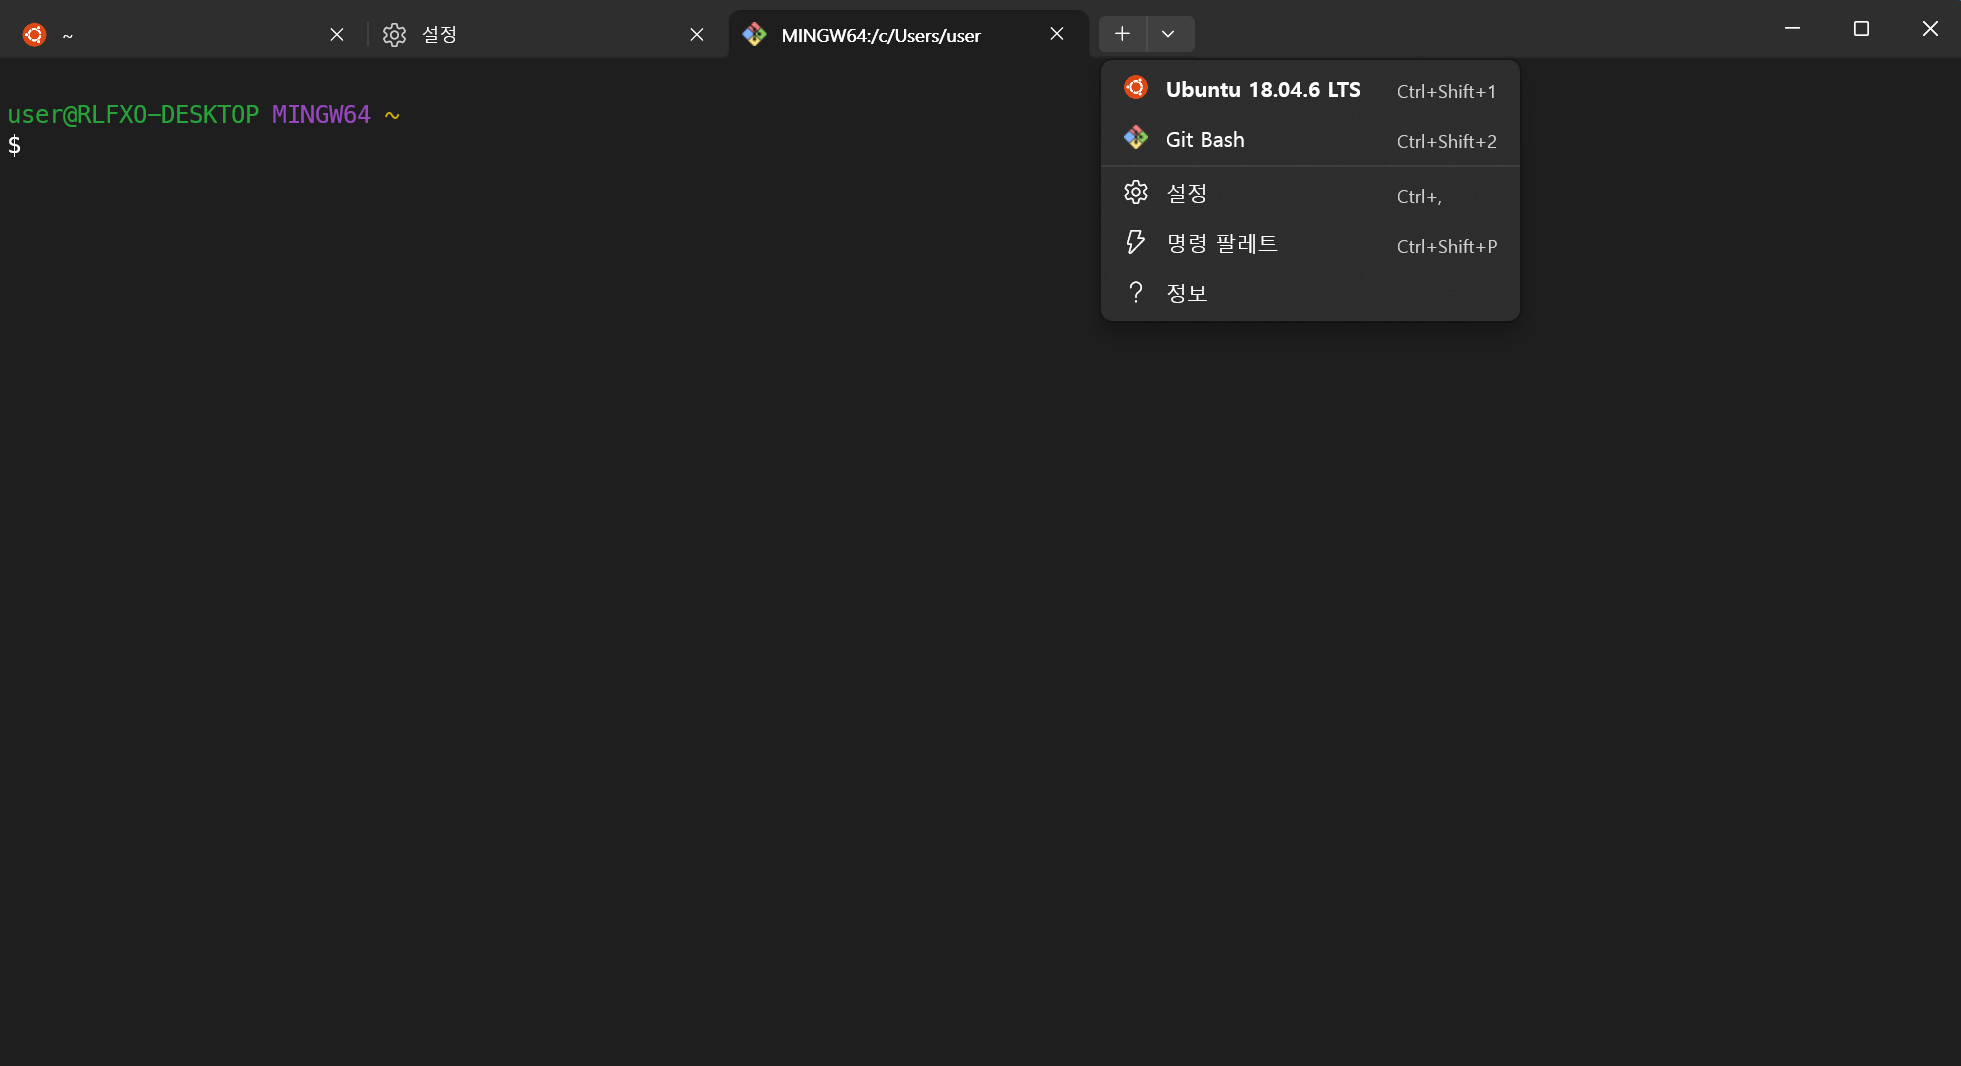Image resolution: width=1961 pixels, height=1066 pixels.
Task: Launch Git Bash from dropdown menu
Action: click(x=1310, y=140)
